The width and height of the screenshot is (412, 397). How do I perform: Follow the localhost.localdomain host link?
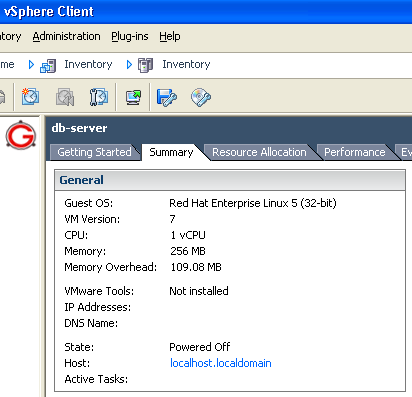[221, 363]
